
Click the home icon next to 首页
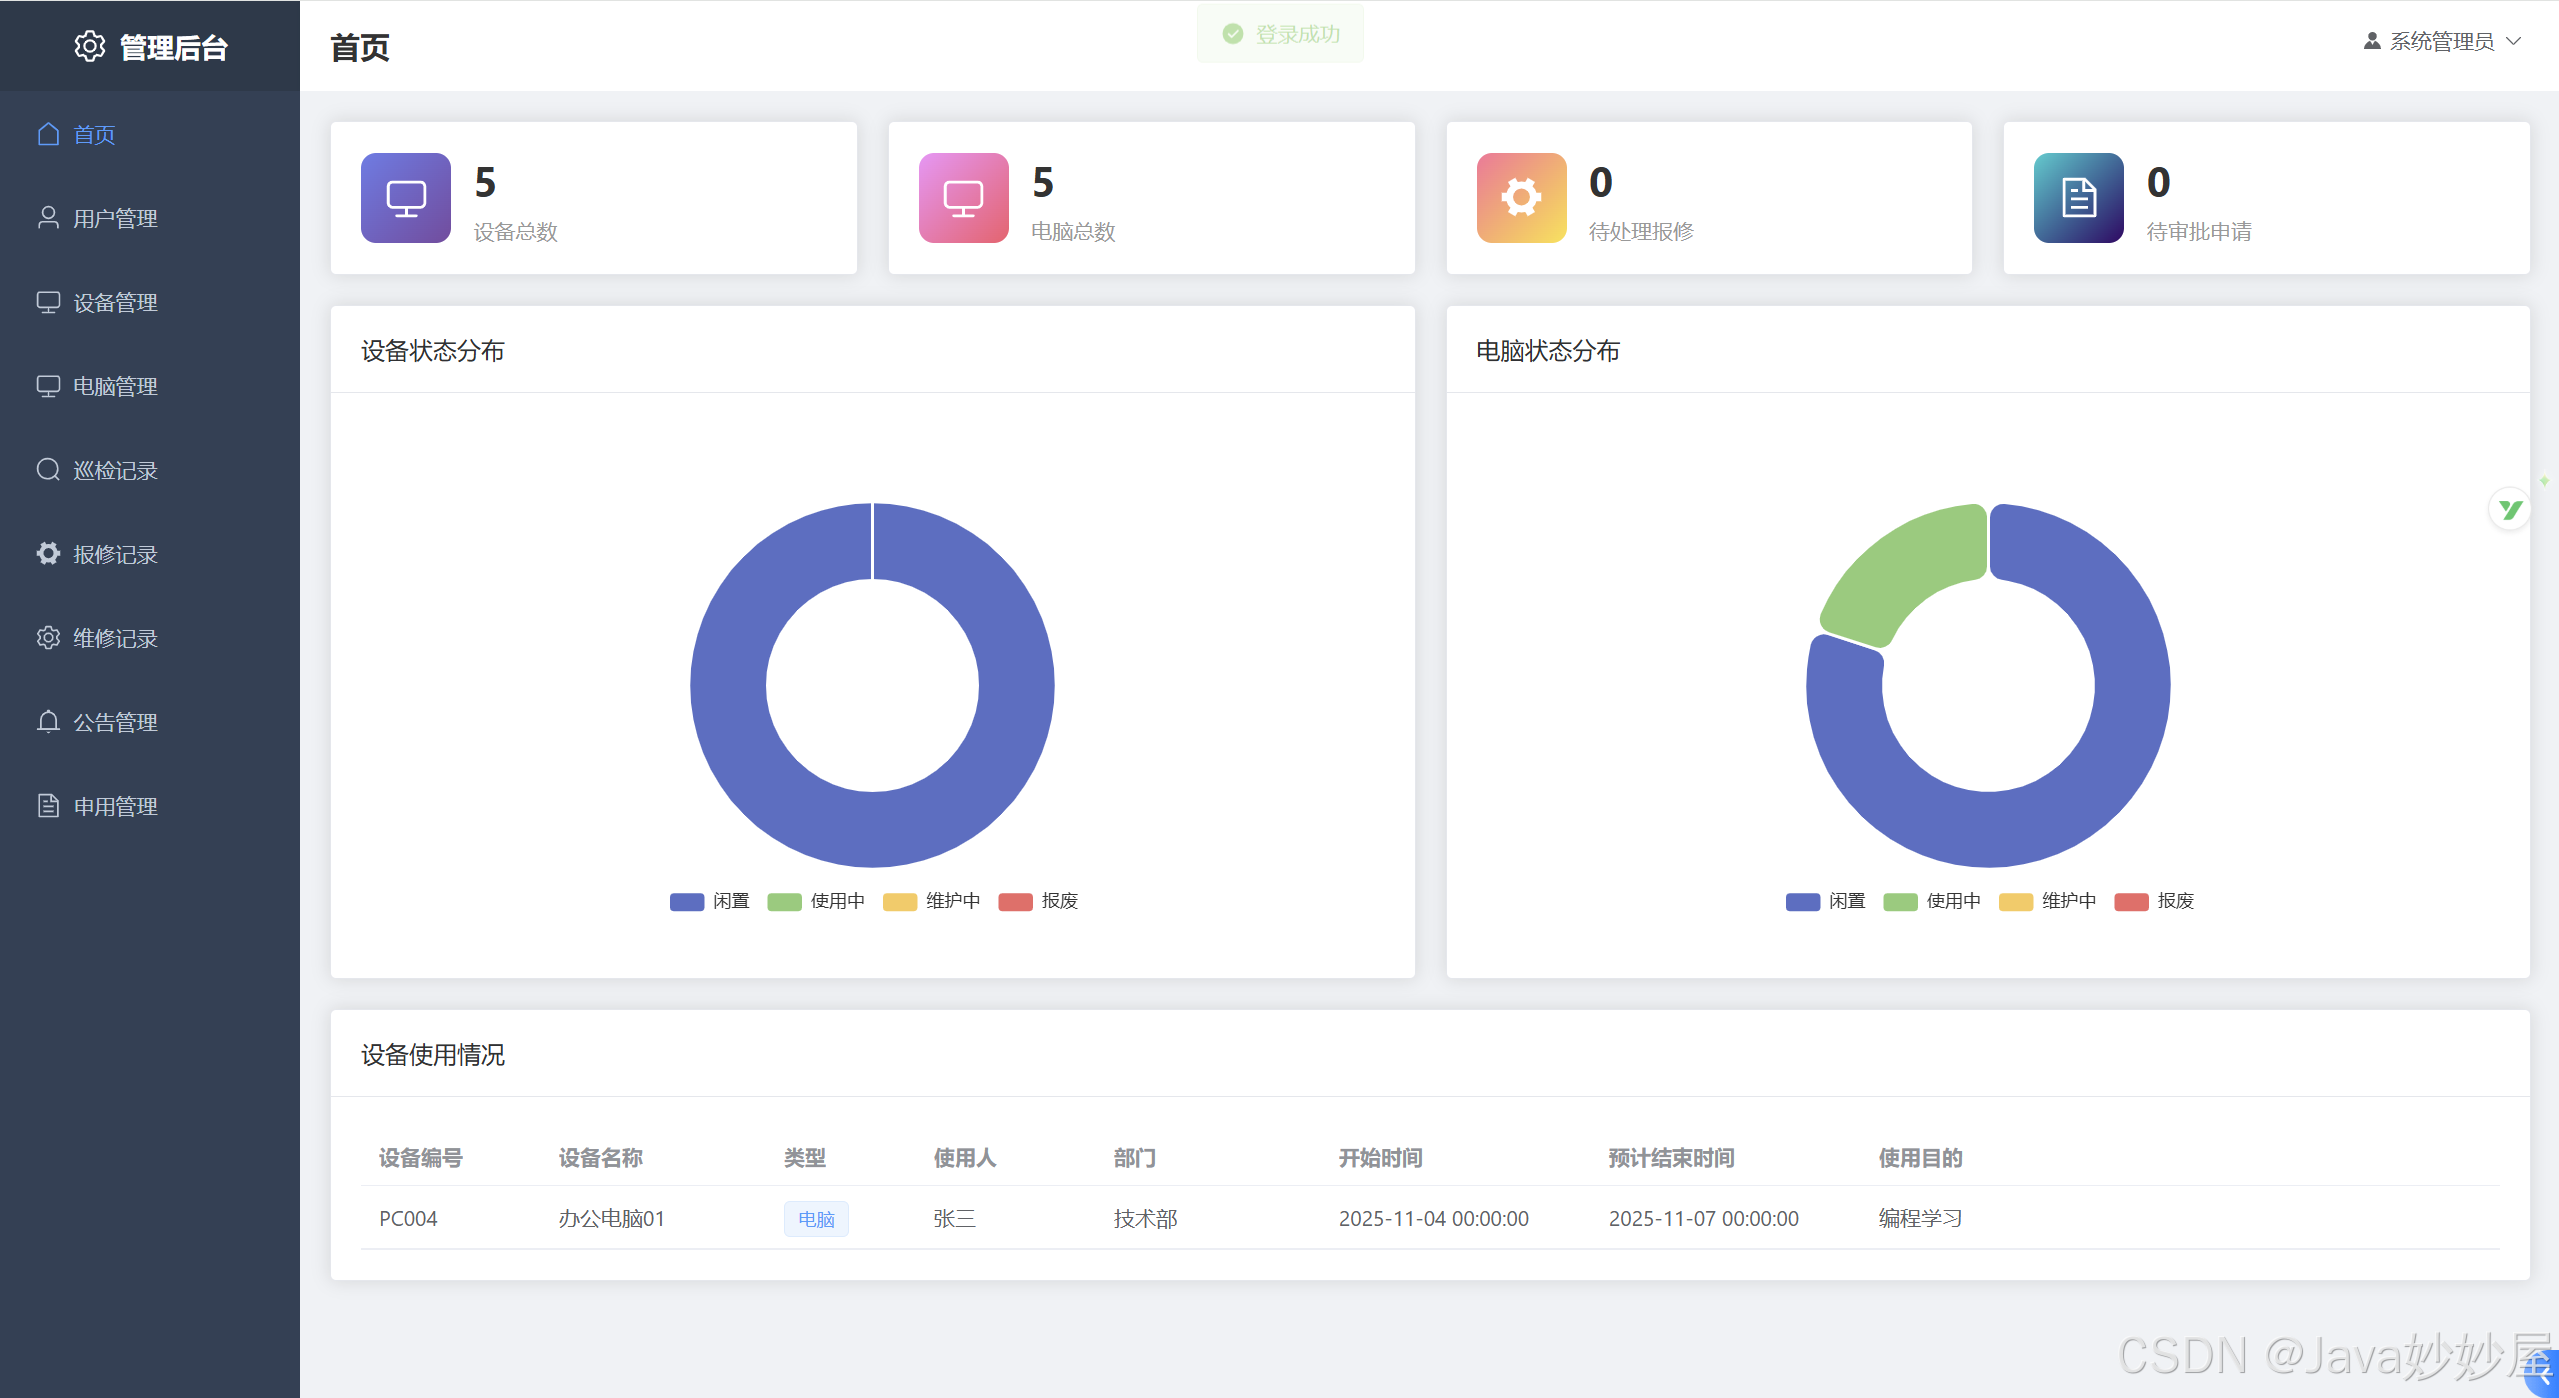pos(48,134)
